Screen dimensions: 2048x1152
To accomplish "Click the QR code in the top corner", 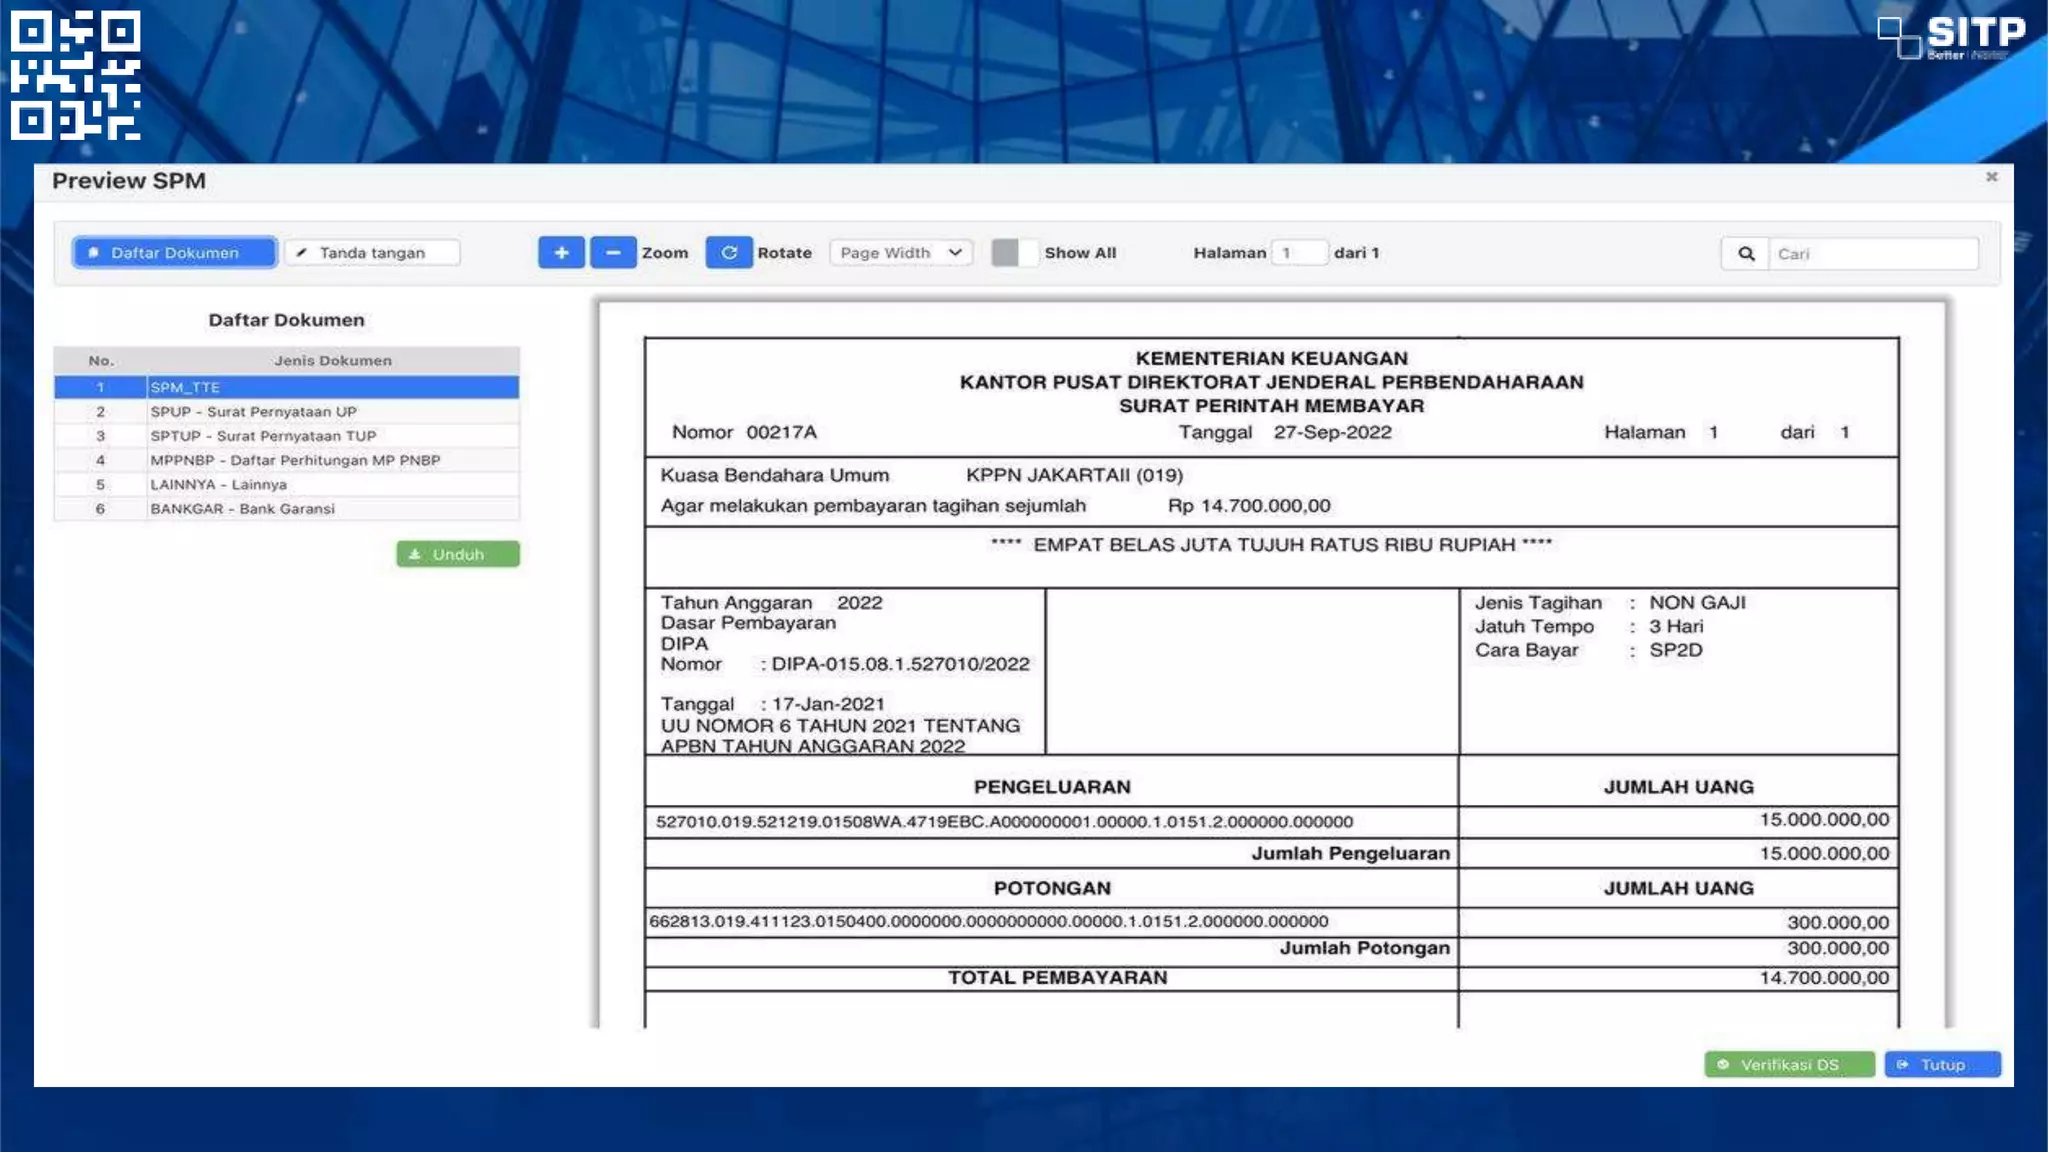I will pos(75,75).
